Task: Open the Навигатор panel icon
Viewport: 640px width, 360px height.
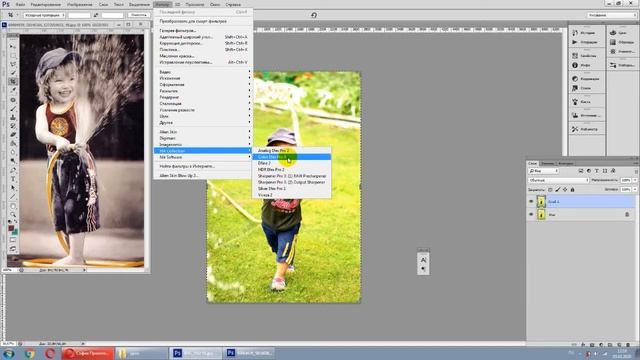Action: click(575, 129)
